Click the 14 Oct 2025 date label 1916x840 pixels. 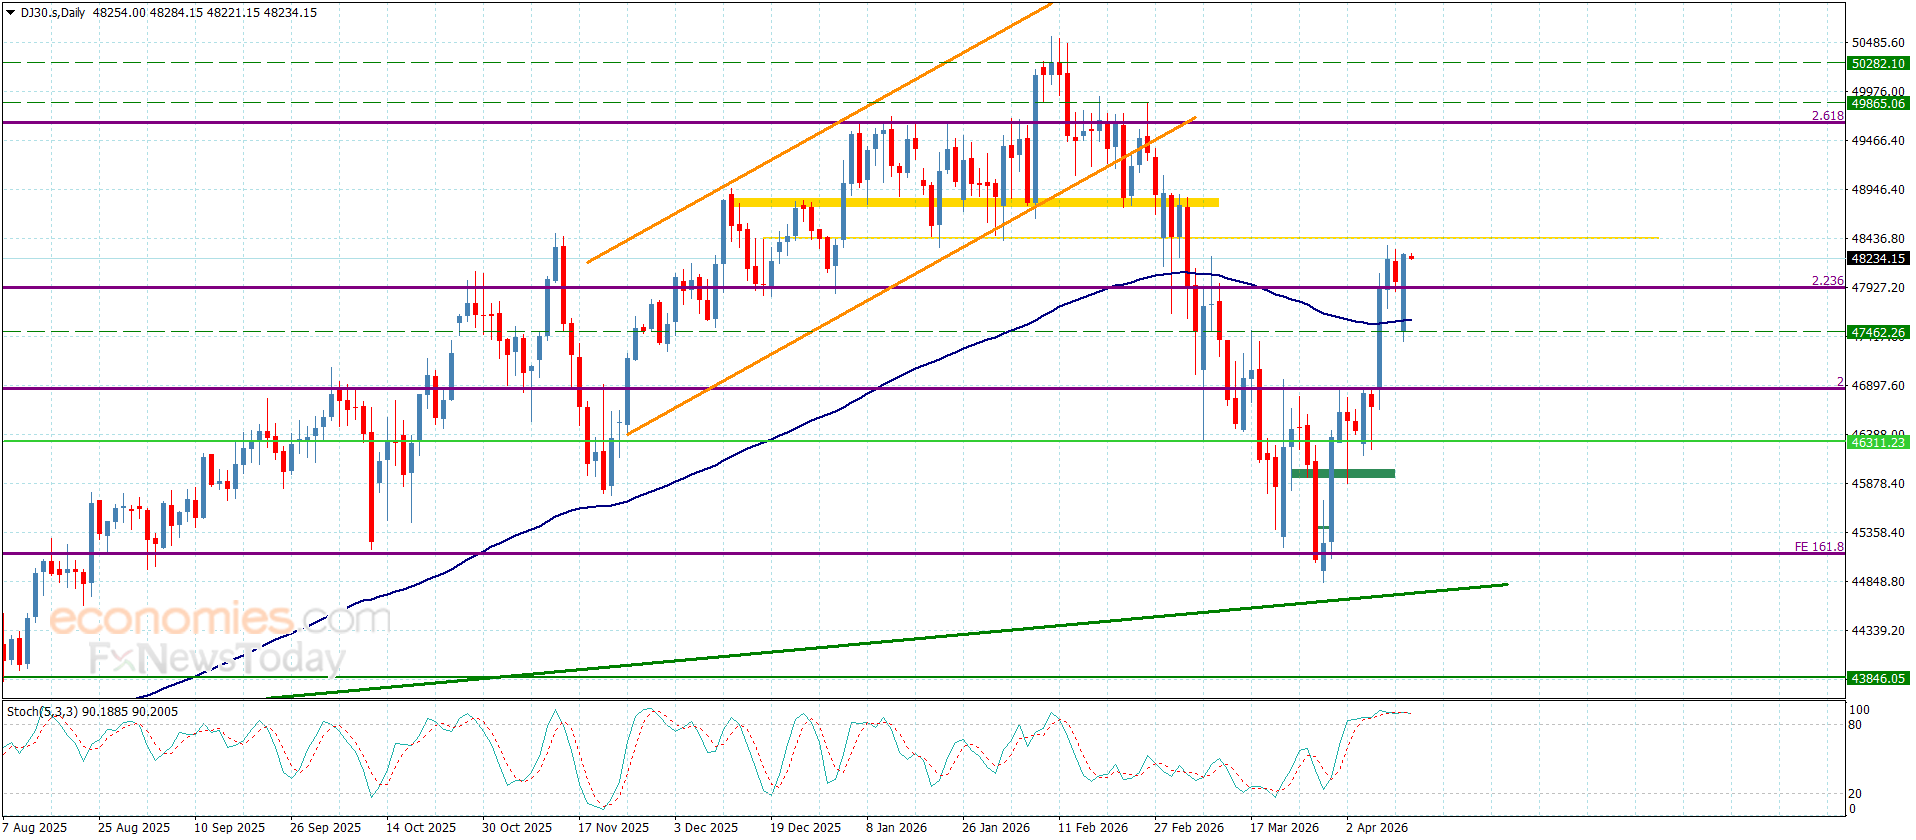pos(421,828)
